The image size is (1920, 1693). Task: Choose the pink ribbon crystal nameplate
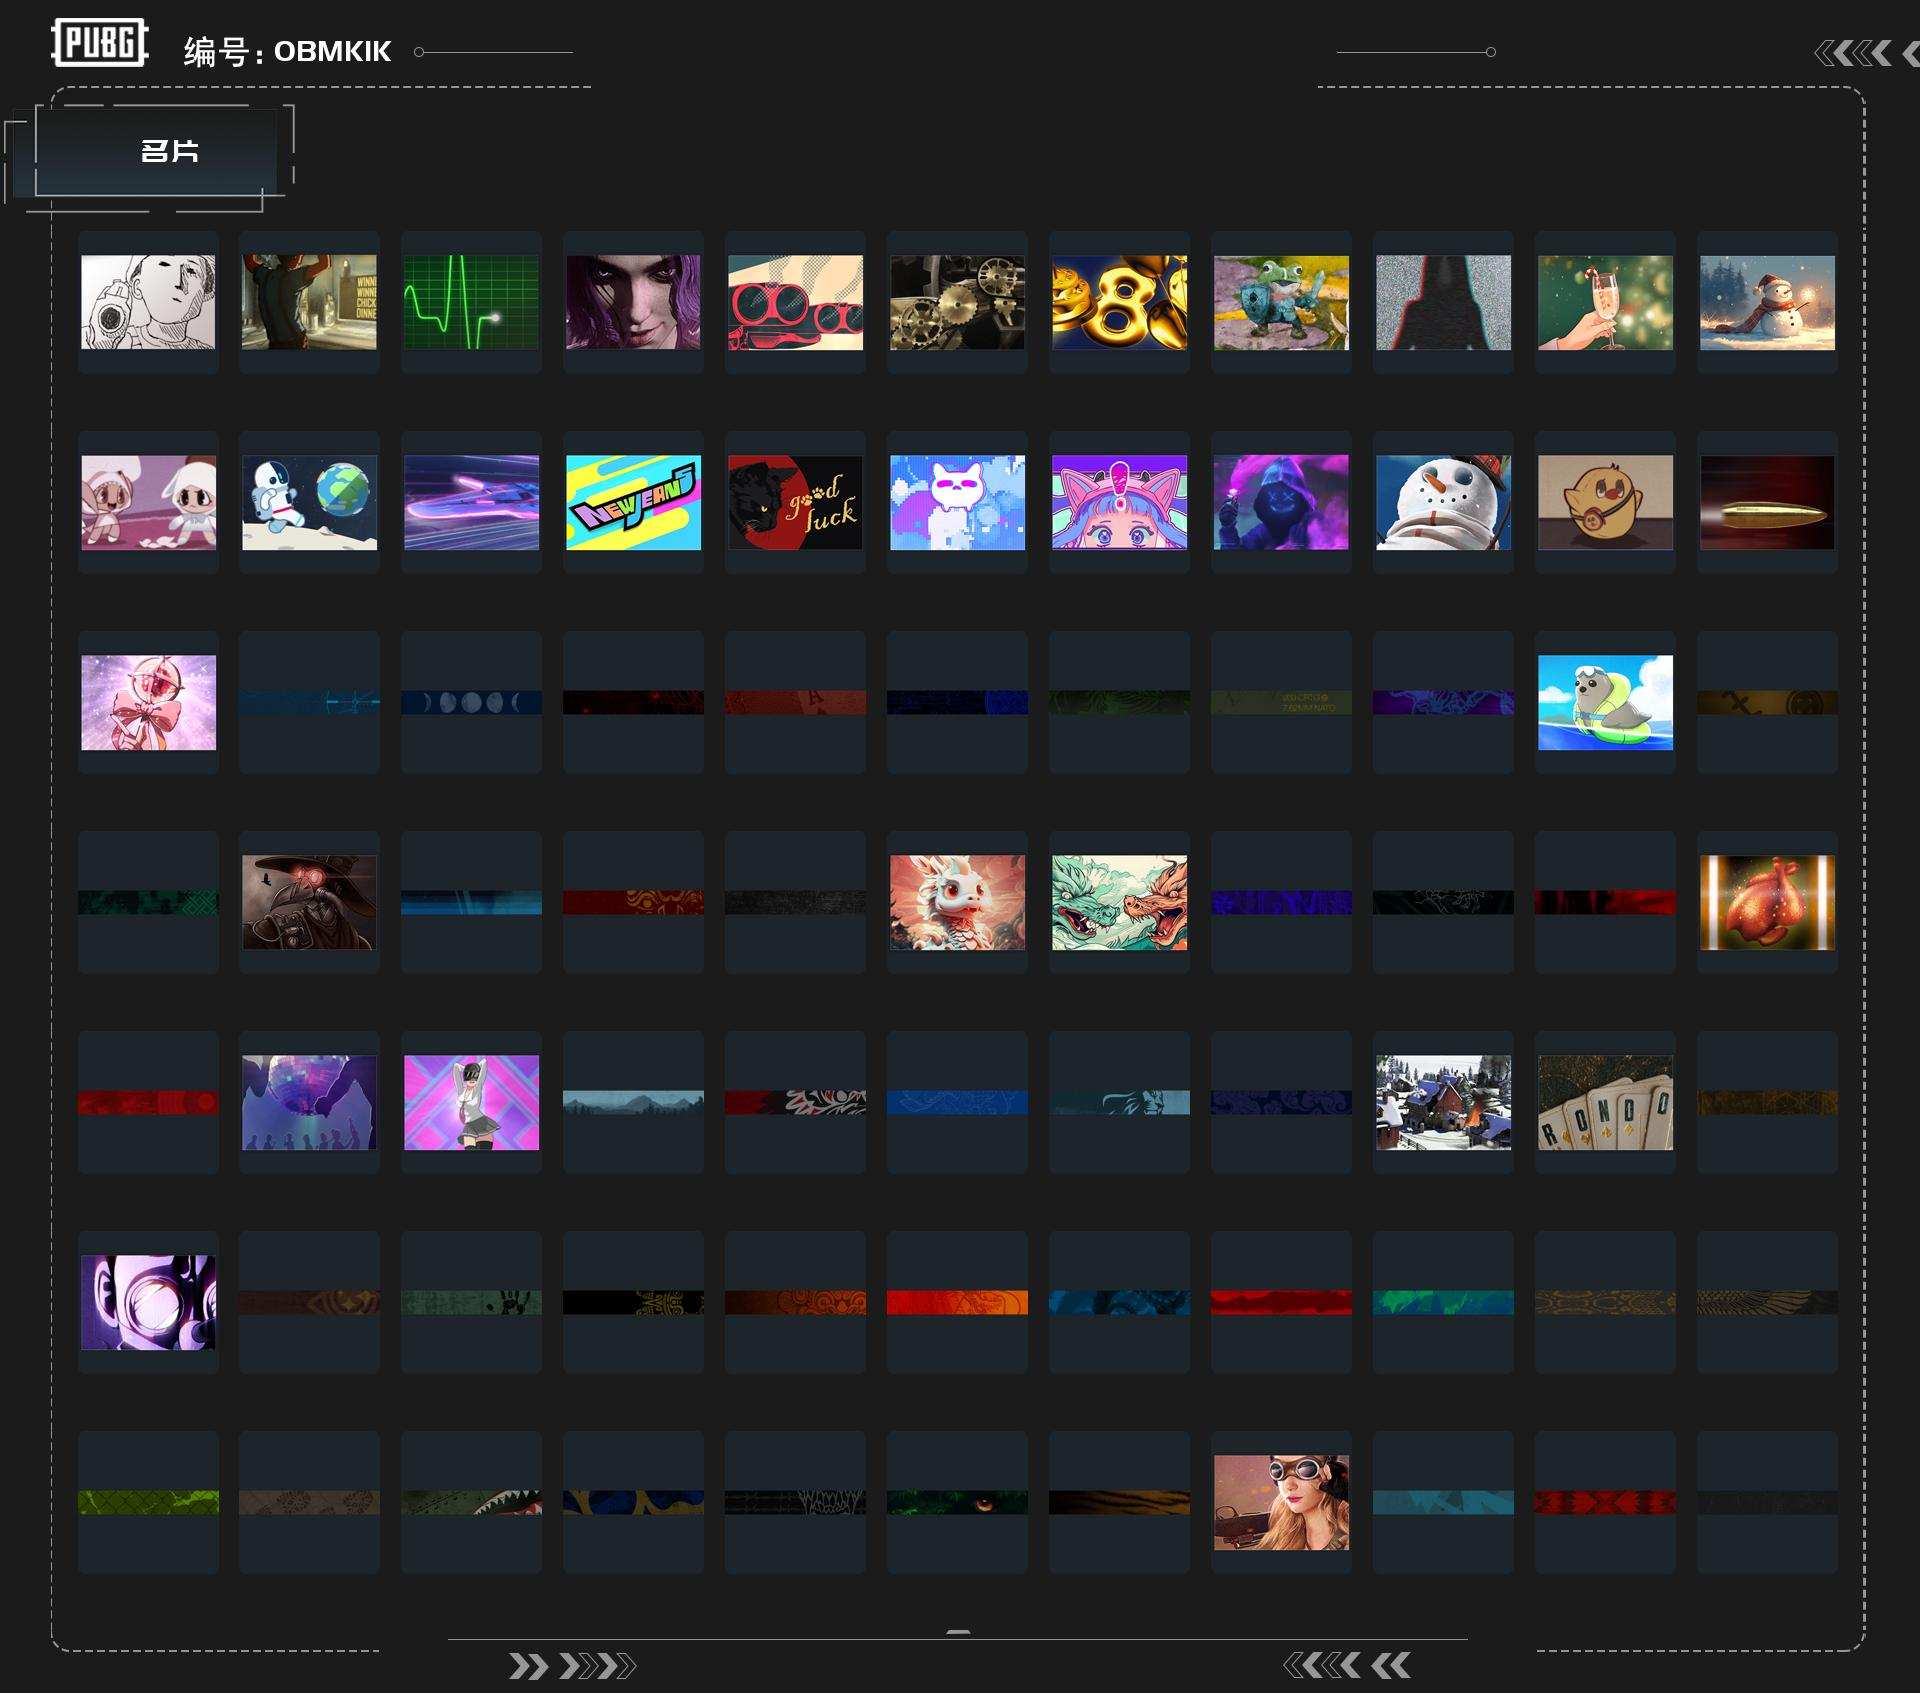pyautogui.click(x=148, y=702)
